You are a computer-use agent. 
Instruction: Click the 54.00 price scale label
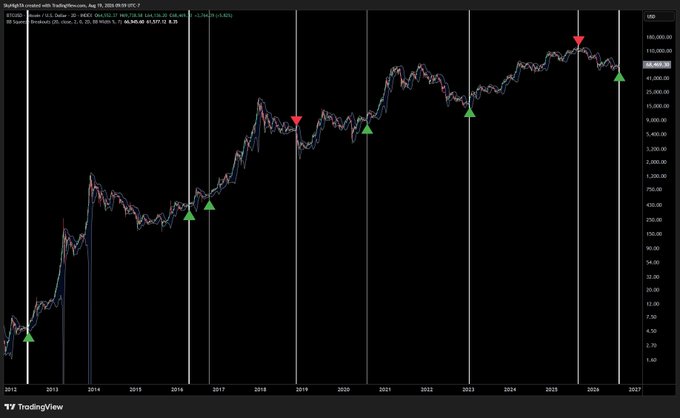pos(653,262)
